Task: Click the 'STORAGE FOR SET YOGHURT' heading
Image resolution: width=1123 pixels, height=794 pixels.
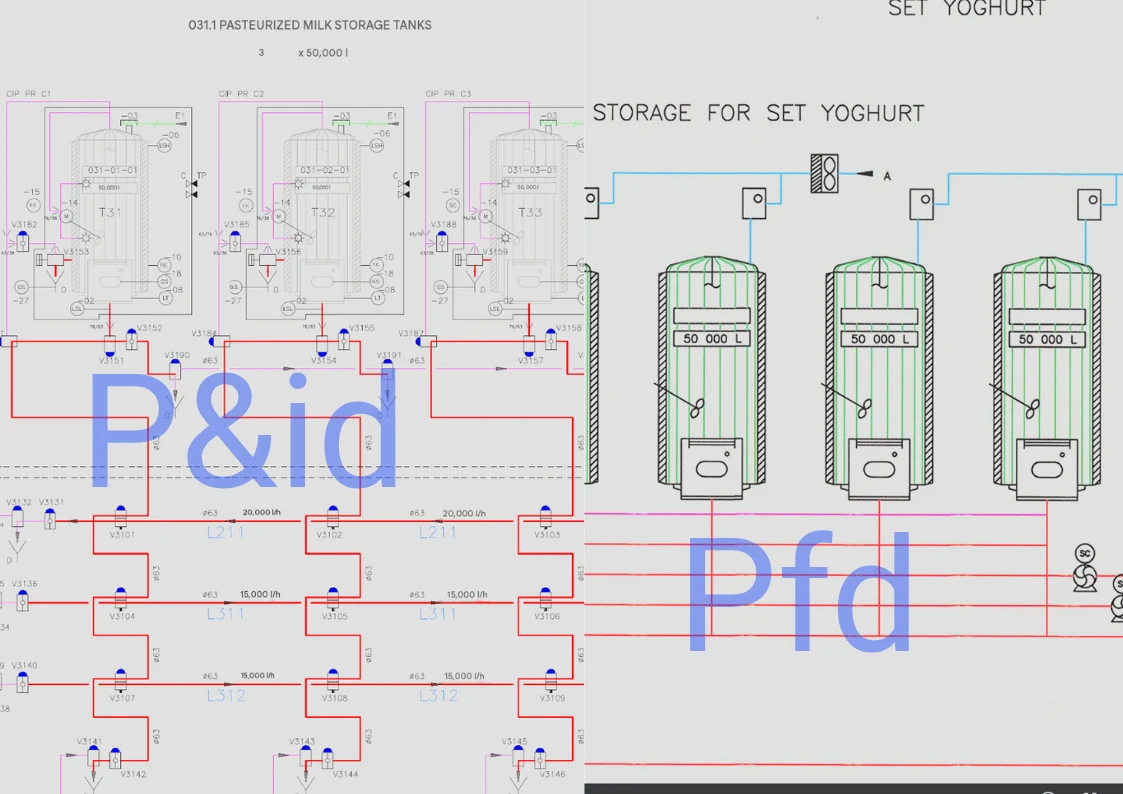Action: [x=758, y=113]
